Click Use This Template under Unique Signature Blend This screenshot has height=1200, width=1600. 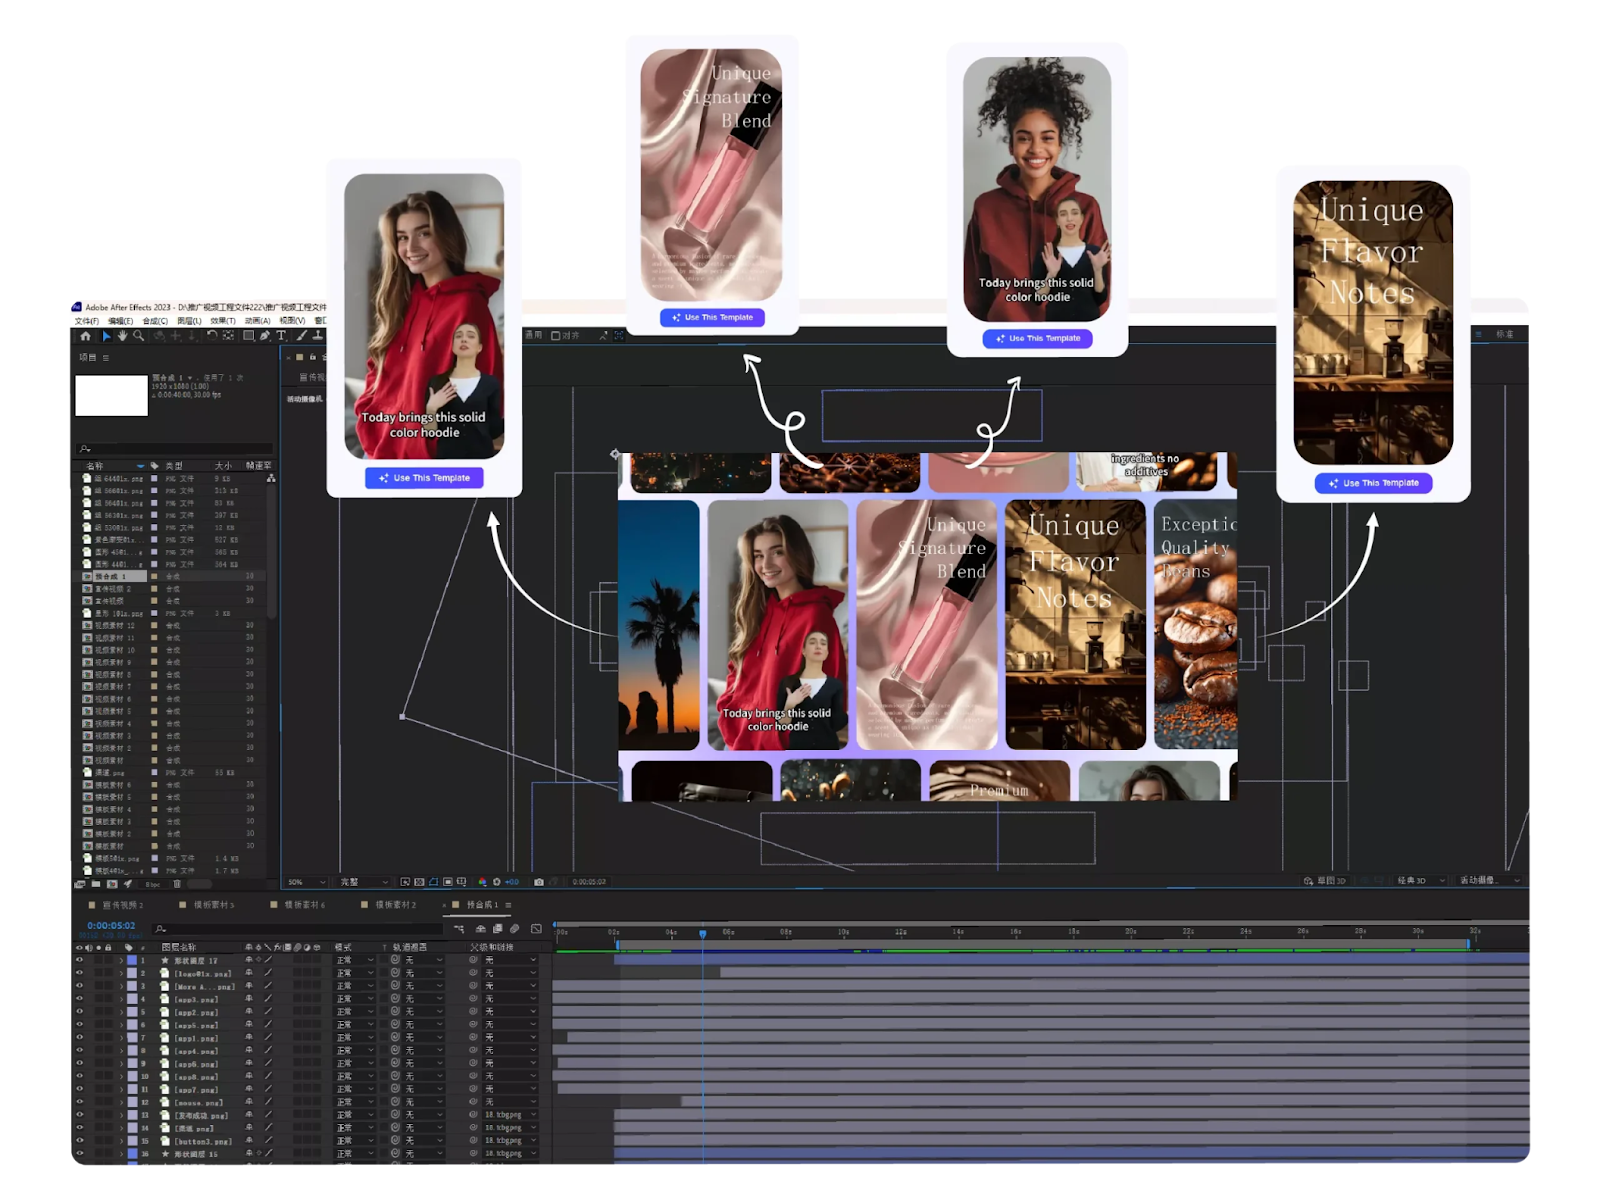click(x=712, y=318)
